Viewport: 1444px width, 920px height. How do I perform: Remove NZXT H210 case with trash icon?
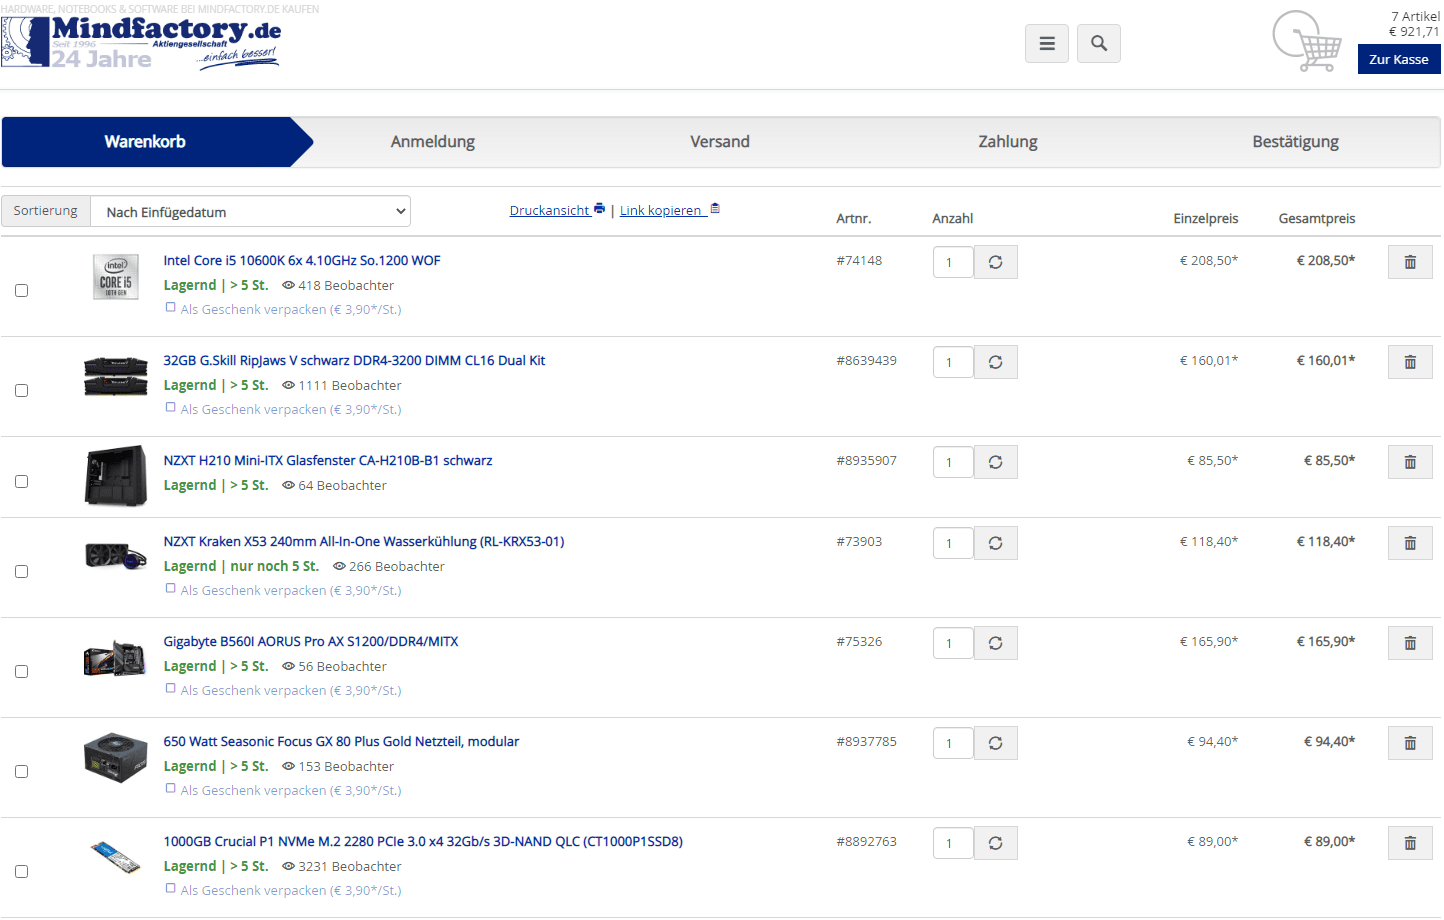[x=1410, y=462]
